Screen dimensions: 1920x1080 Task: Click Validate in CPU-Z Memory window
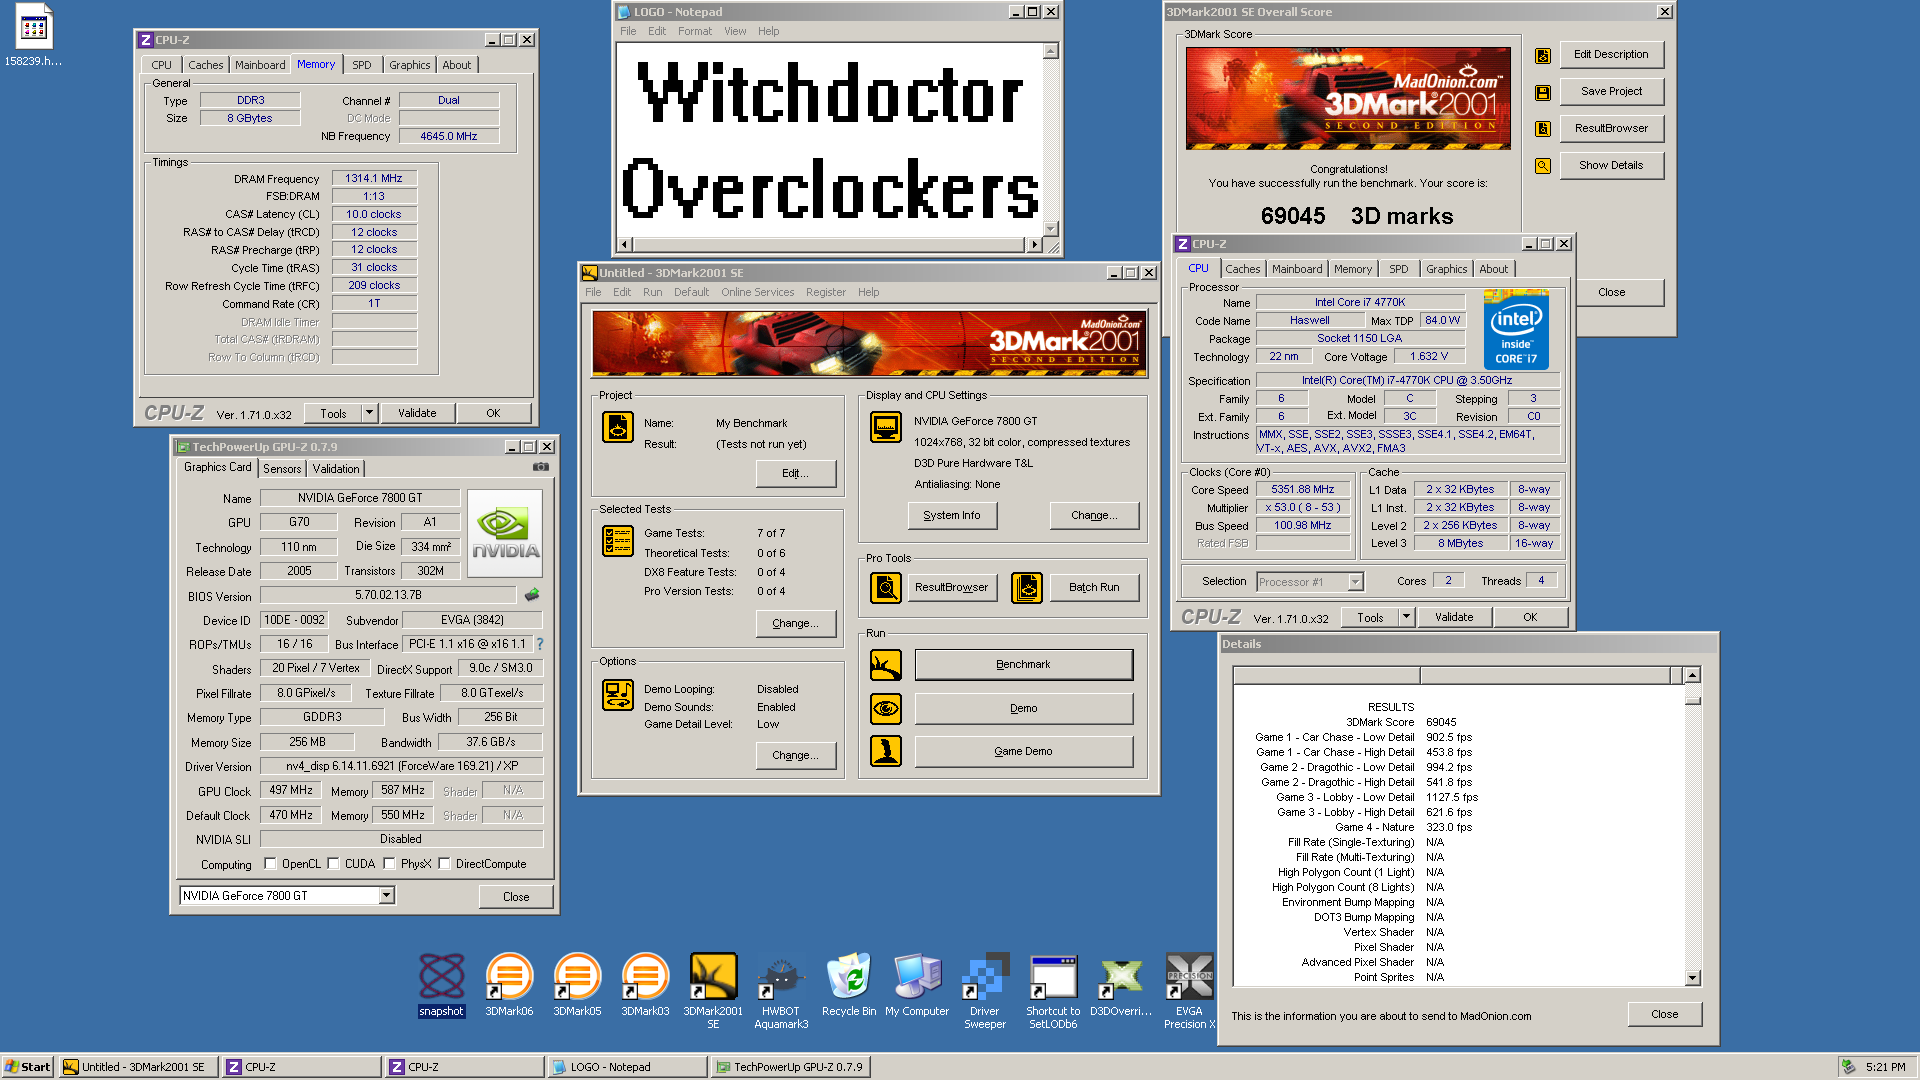point(417,413)
